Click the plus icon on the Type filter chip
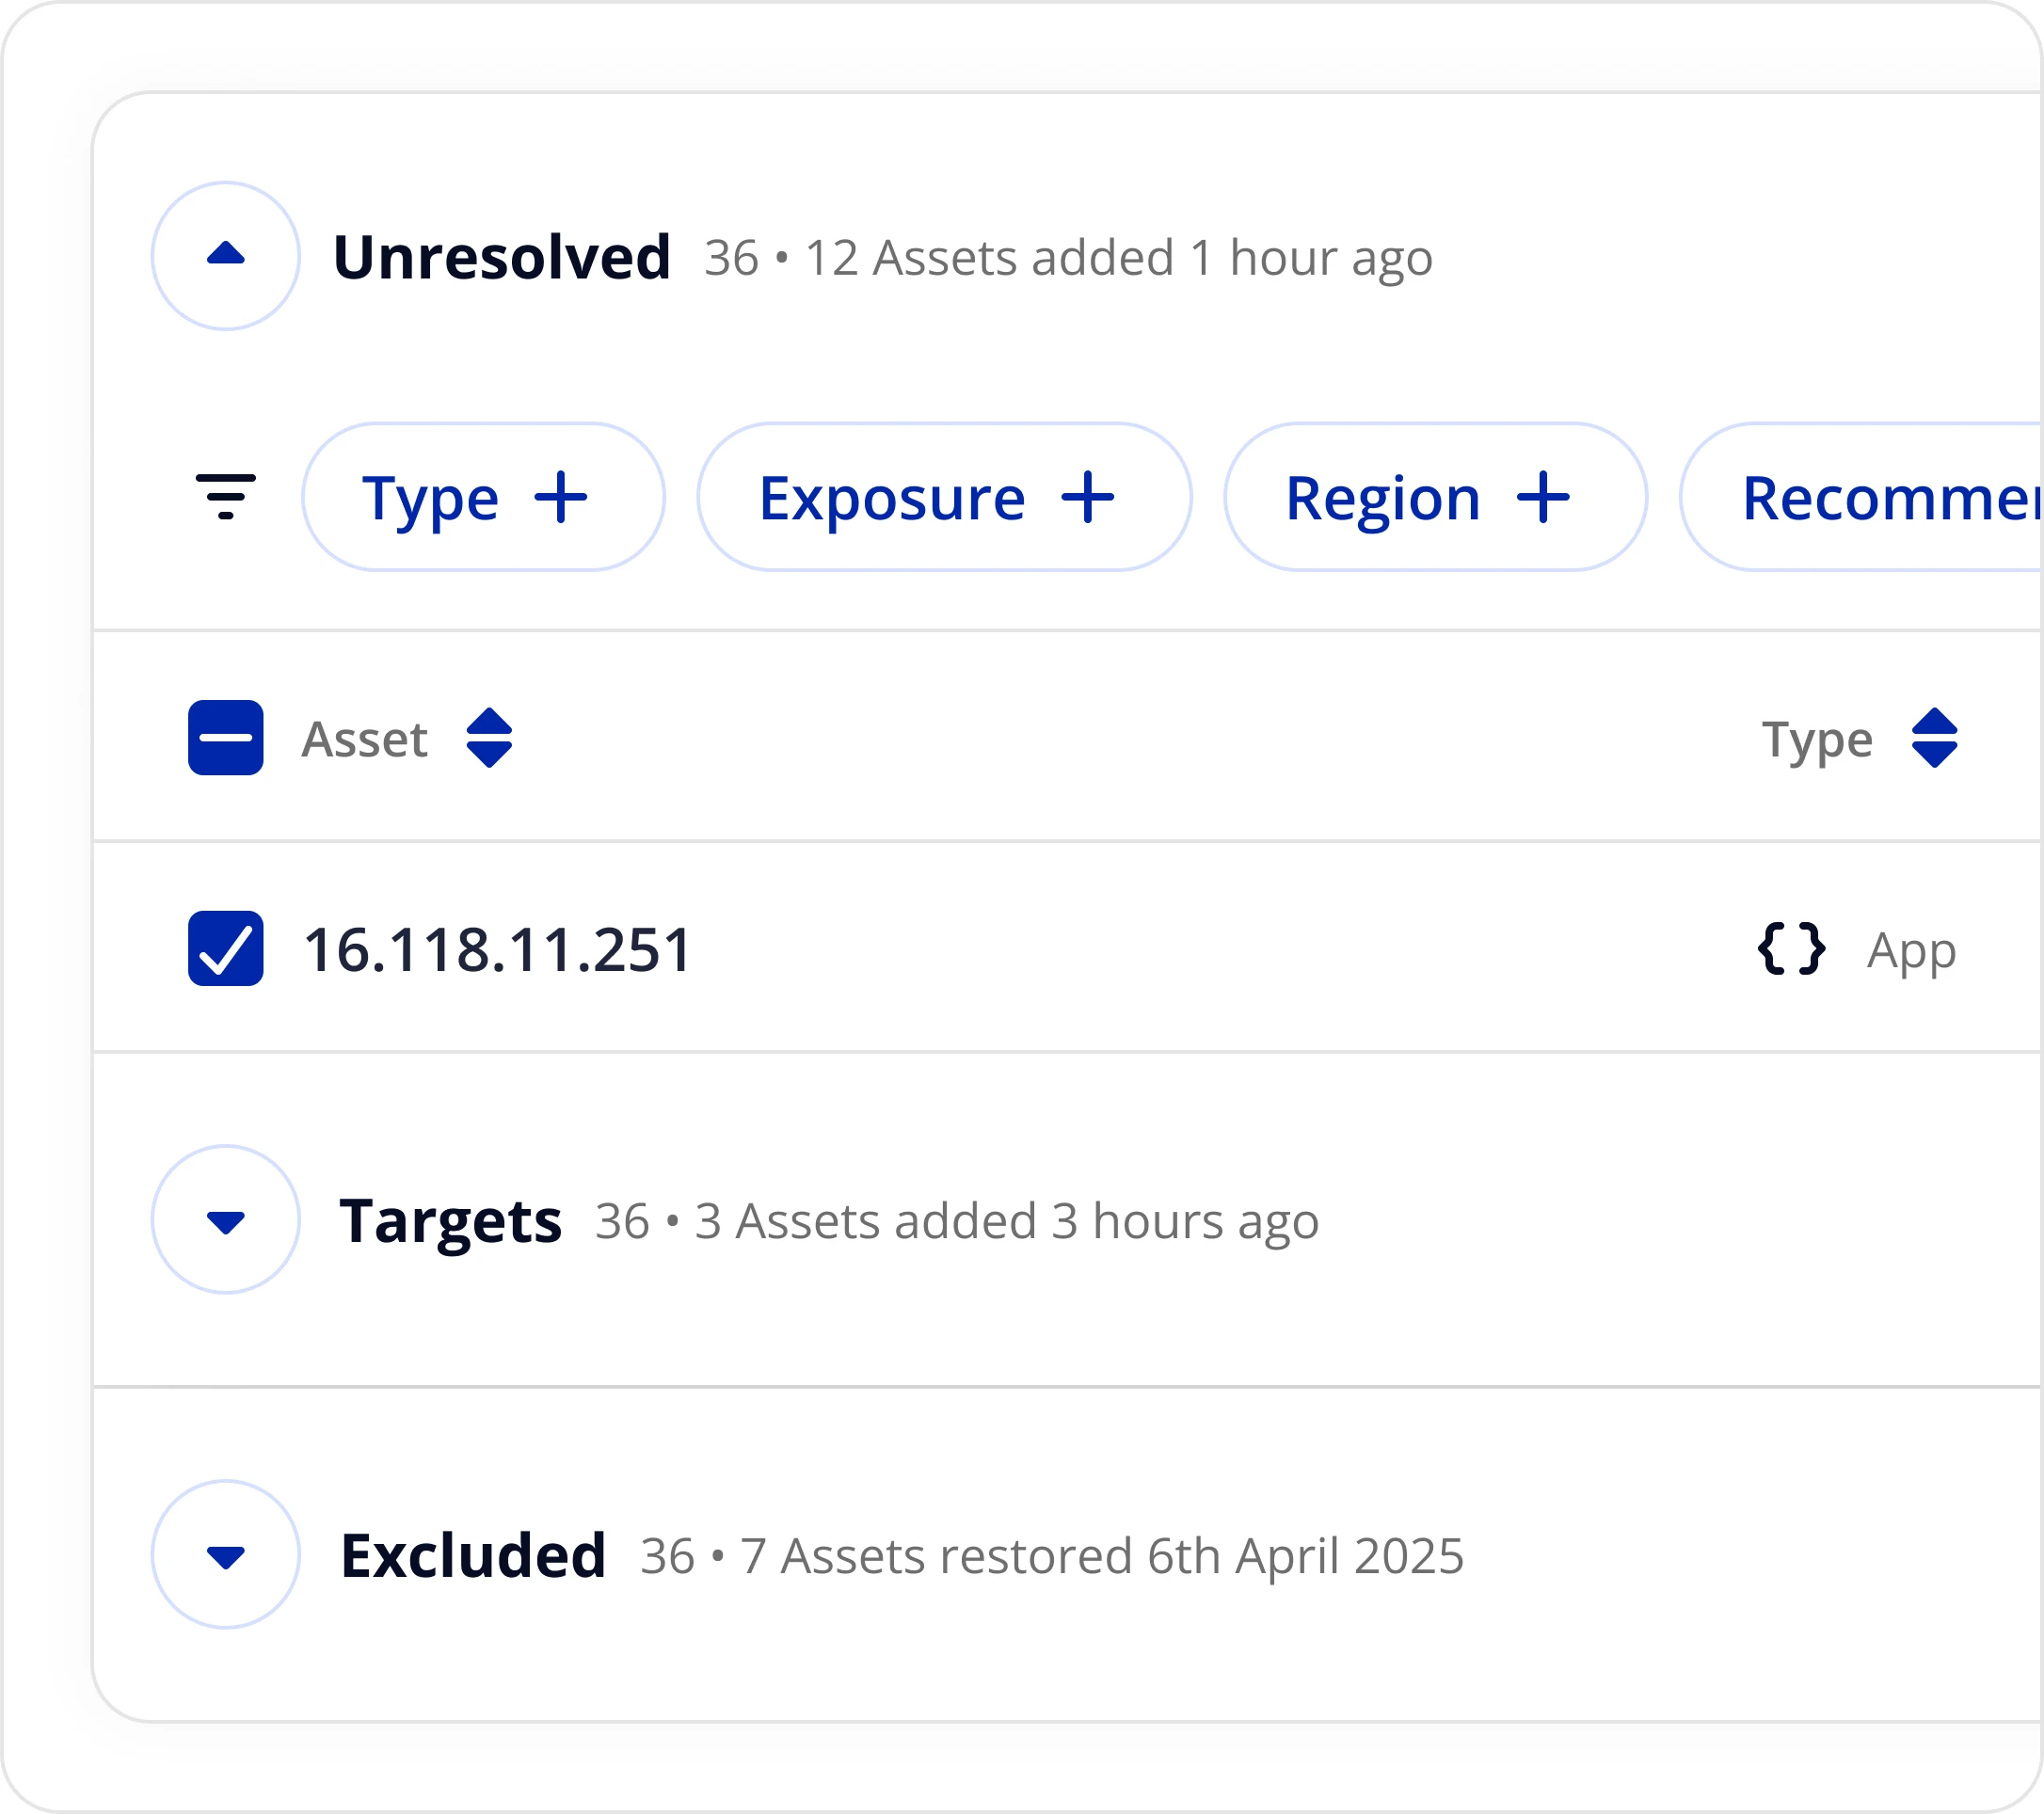2044x1814 pixels. (563, 497)
